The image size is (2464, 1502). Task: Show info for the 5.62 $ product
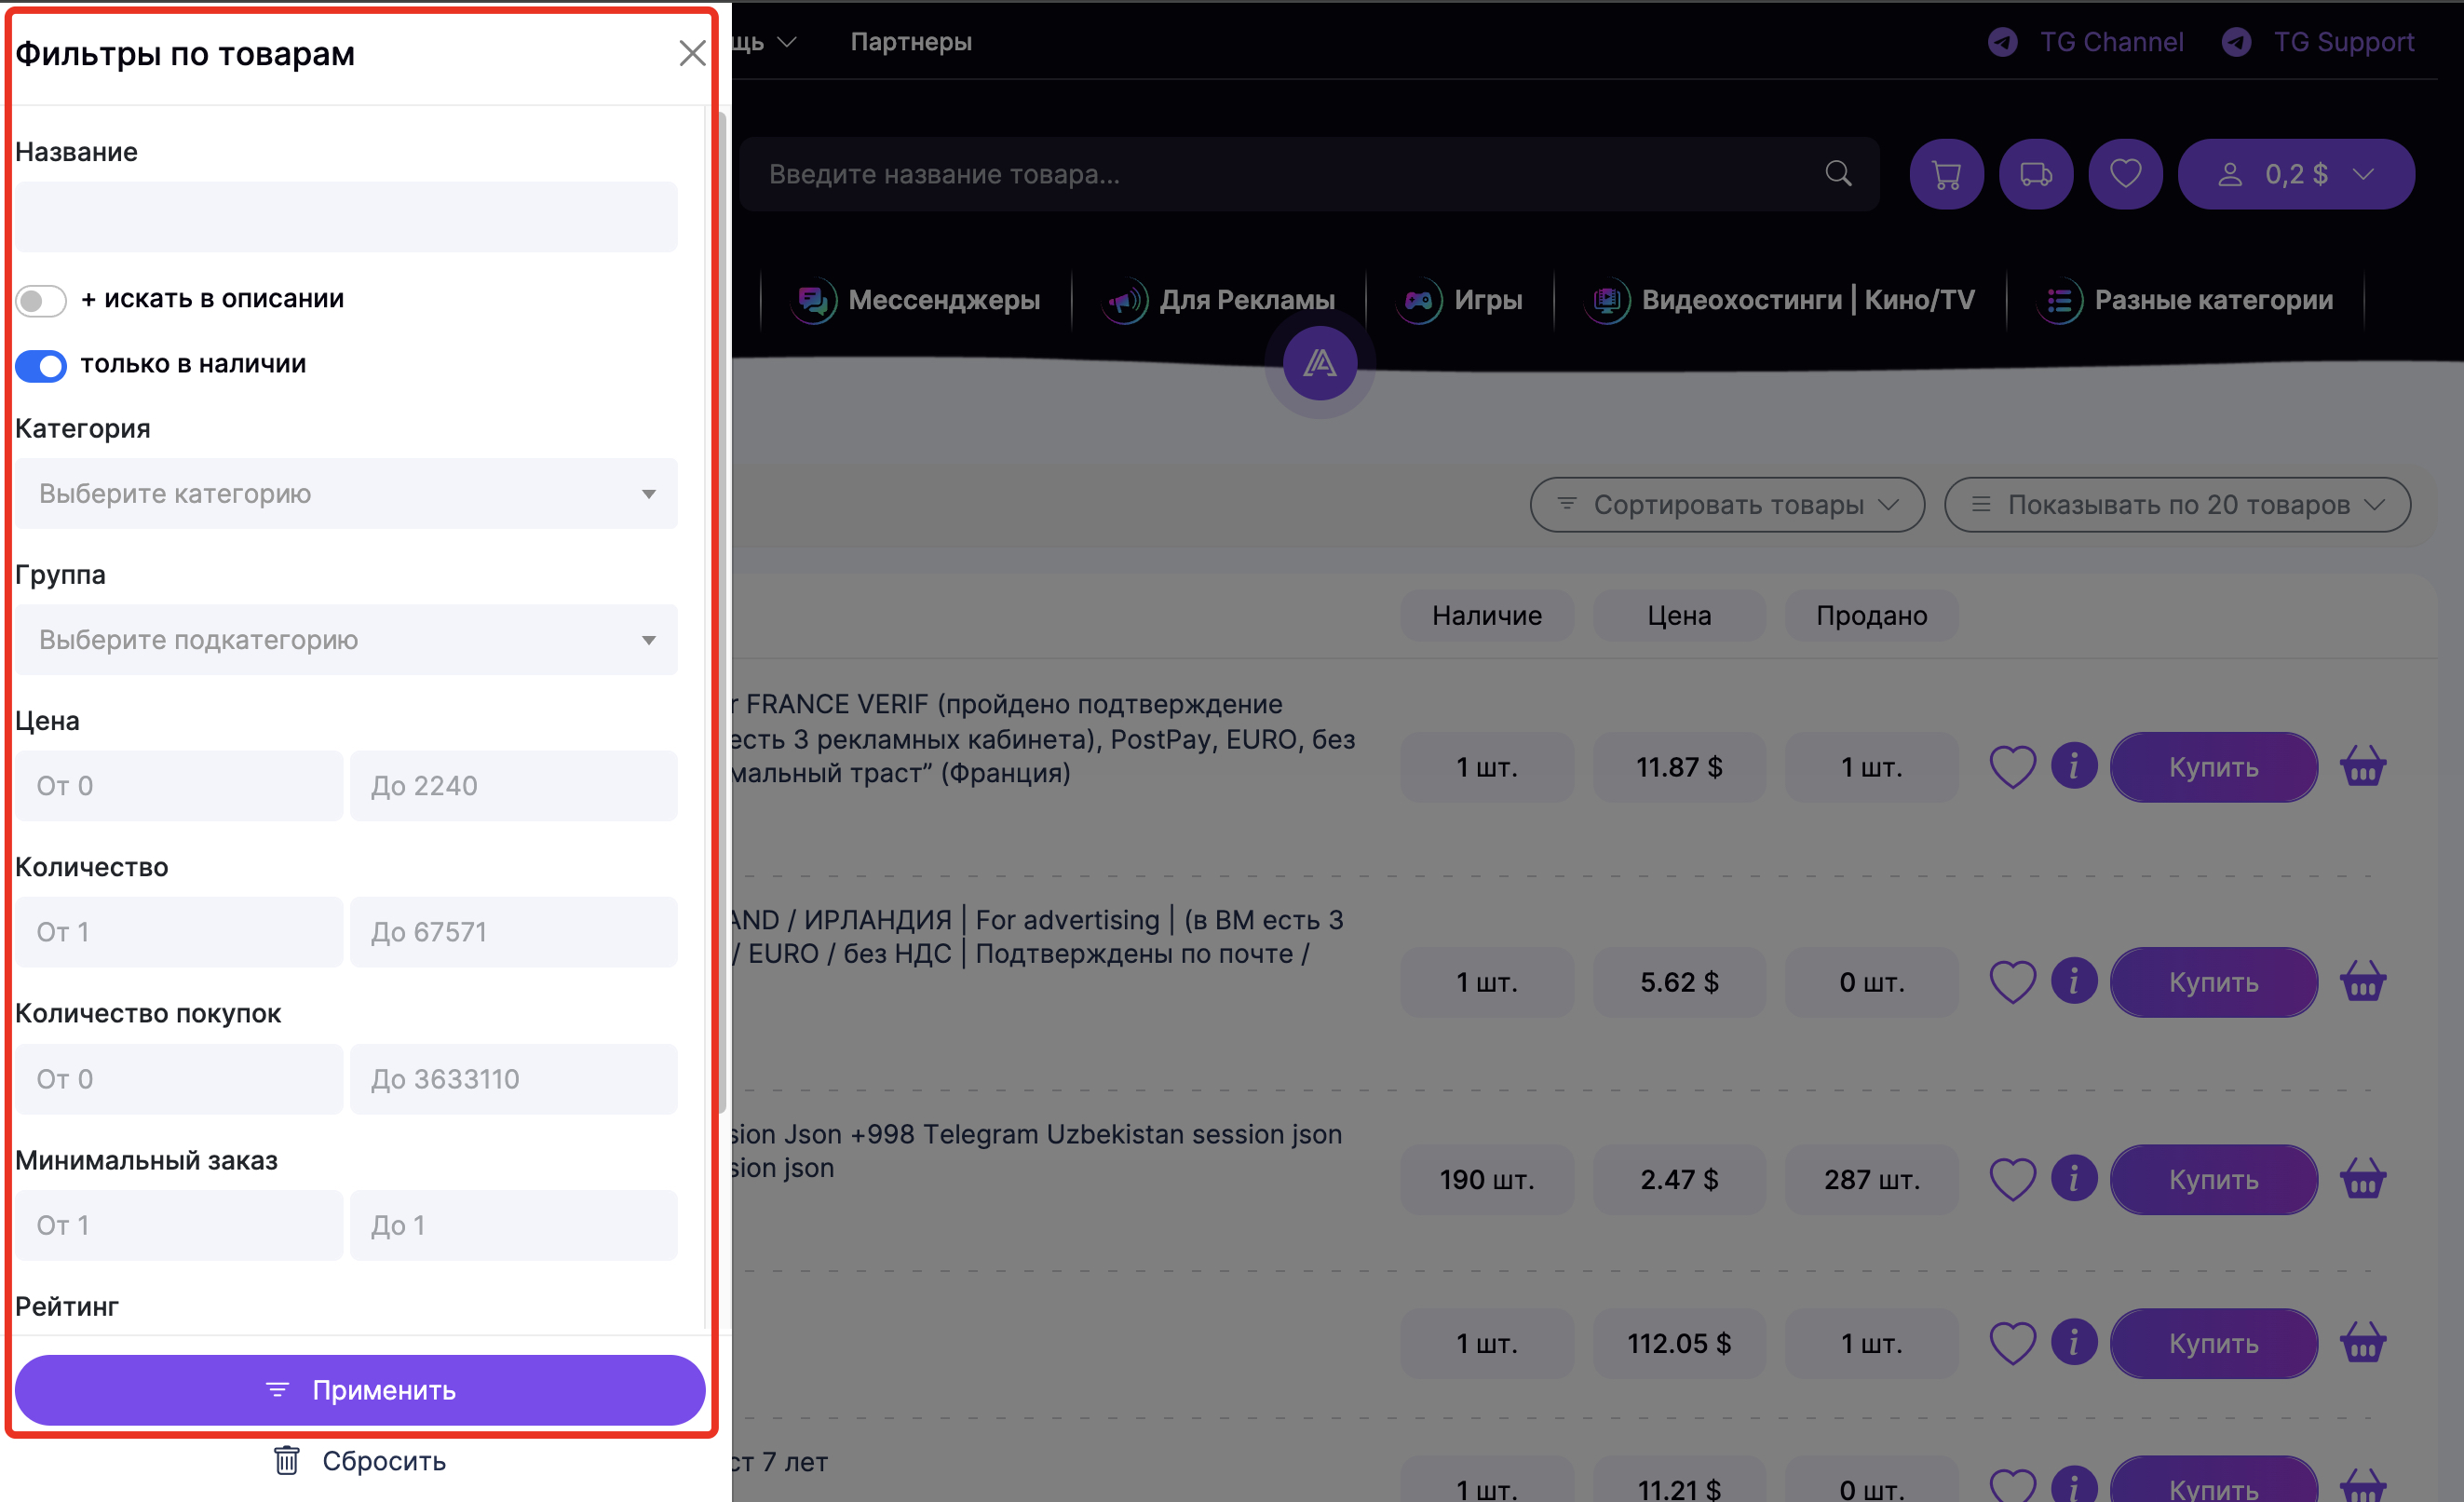coord(2074,982)
